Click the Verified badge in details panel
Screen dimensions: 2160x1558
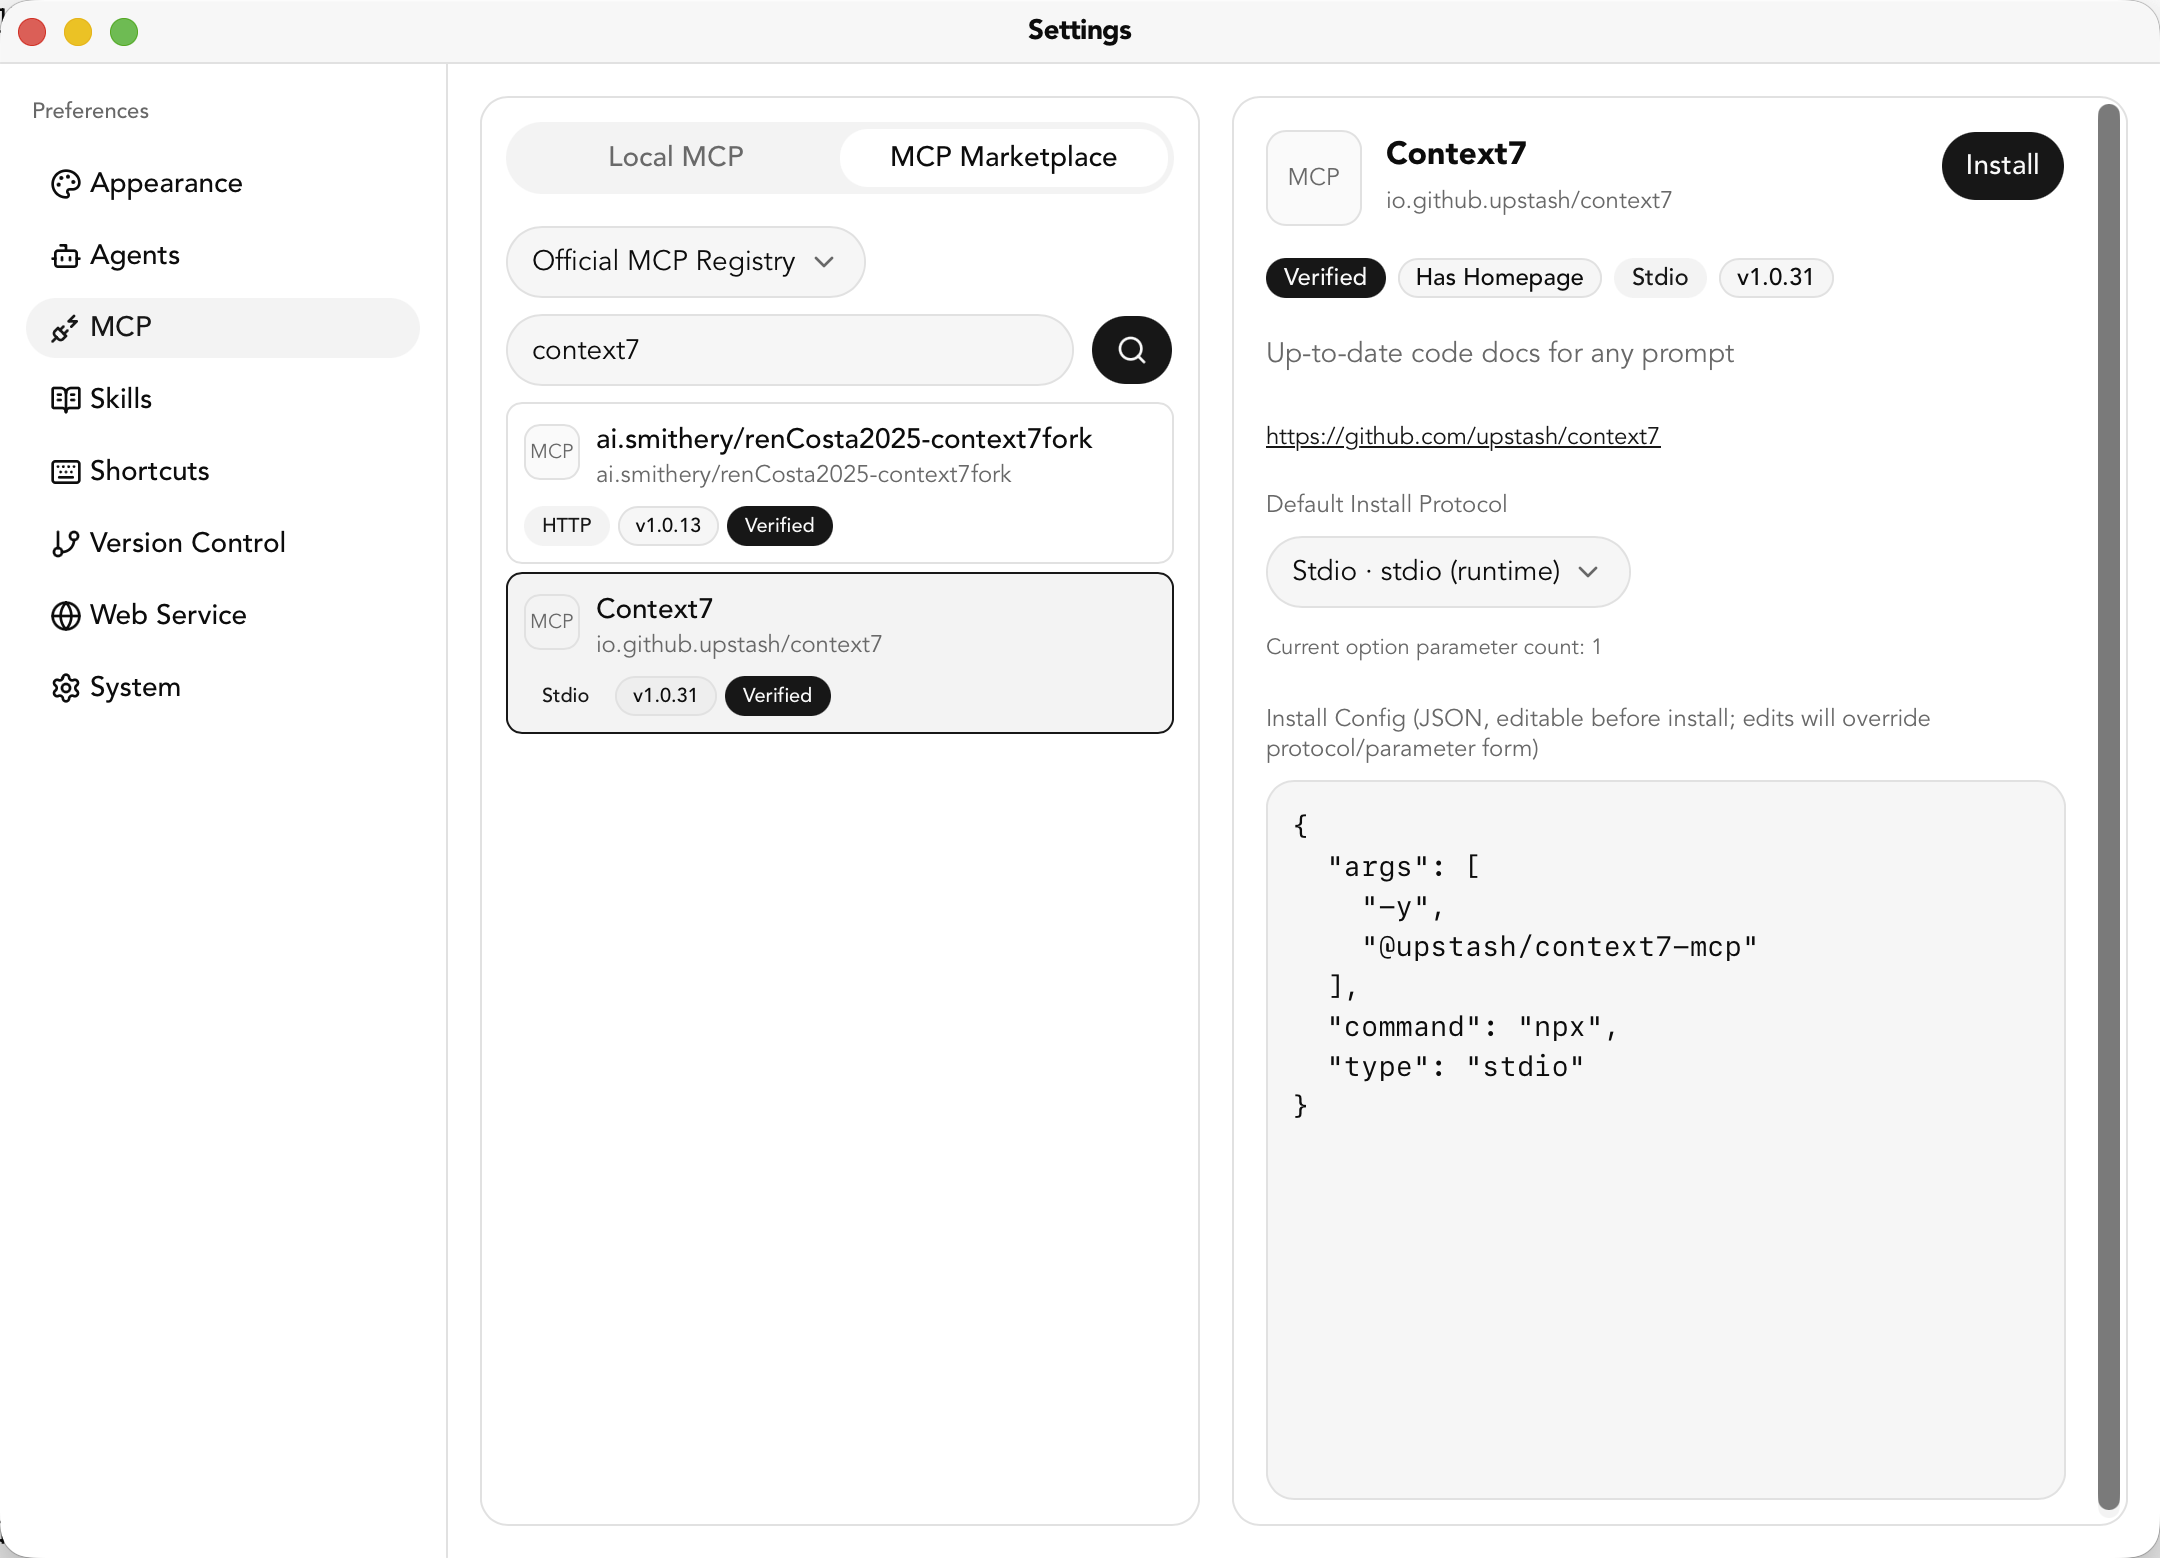pyautogui.click(x=1325, y=278)
